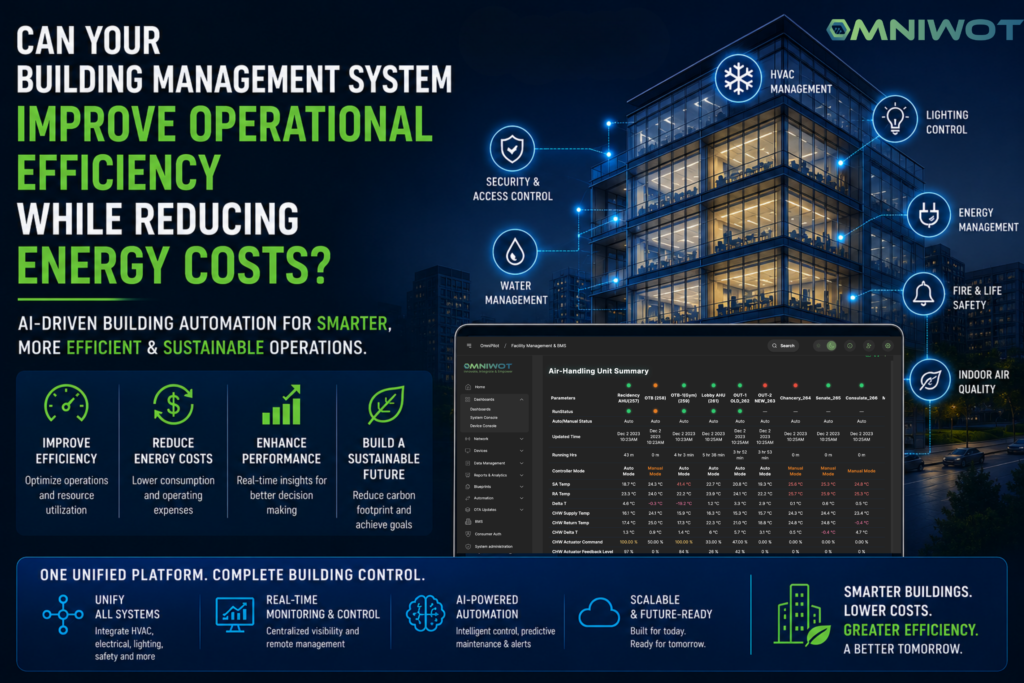The image size is (1024, 683).
Task: Click the red status dot above Chancery_264
Action: click(795, 385)
